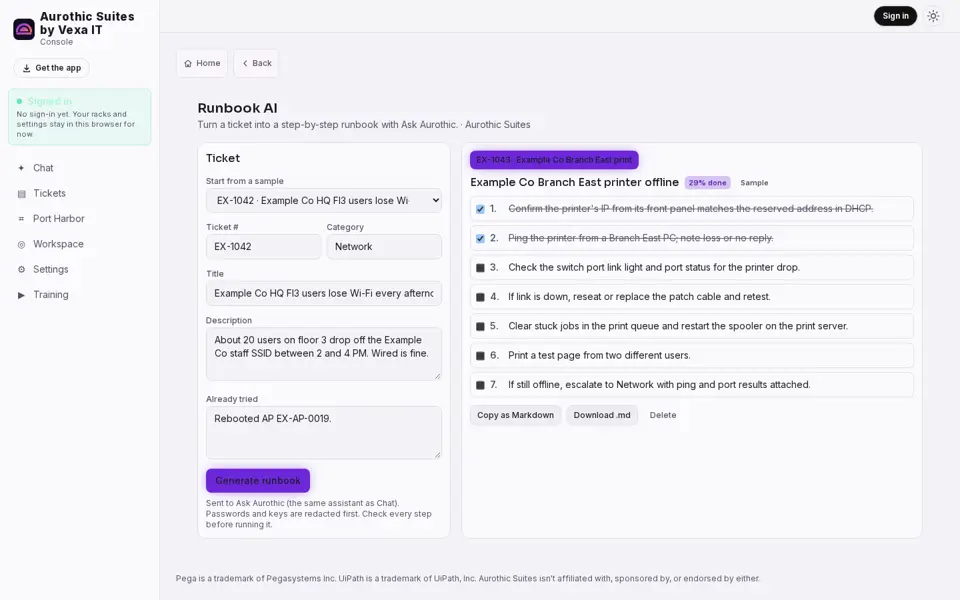Check step 6 Print a test page
The height and width of the screenshot is (600, 960).
click(x=480, y=356)
